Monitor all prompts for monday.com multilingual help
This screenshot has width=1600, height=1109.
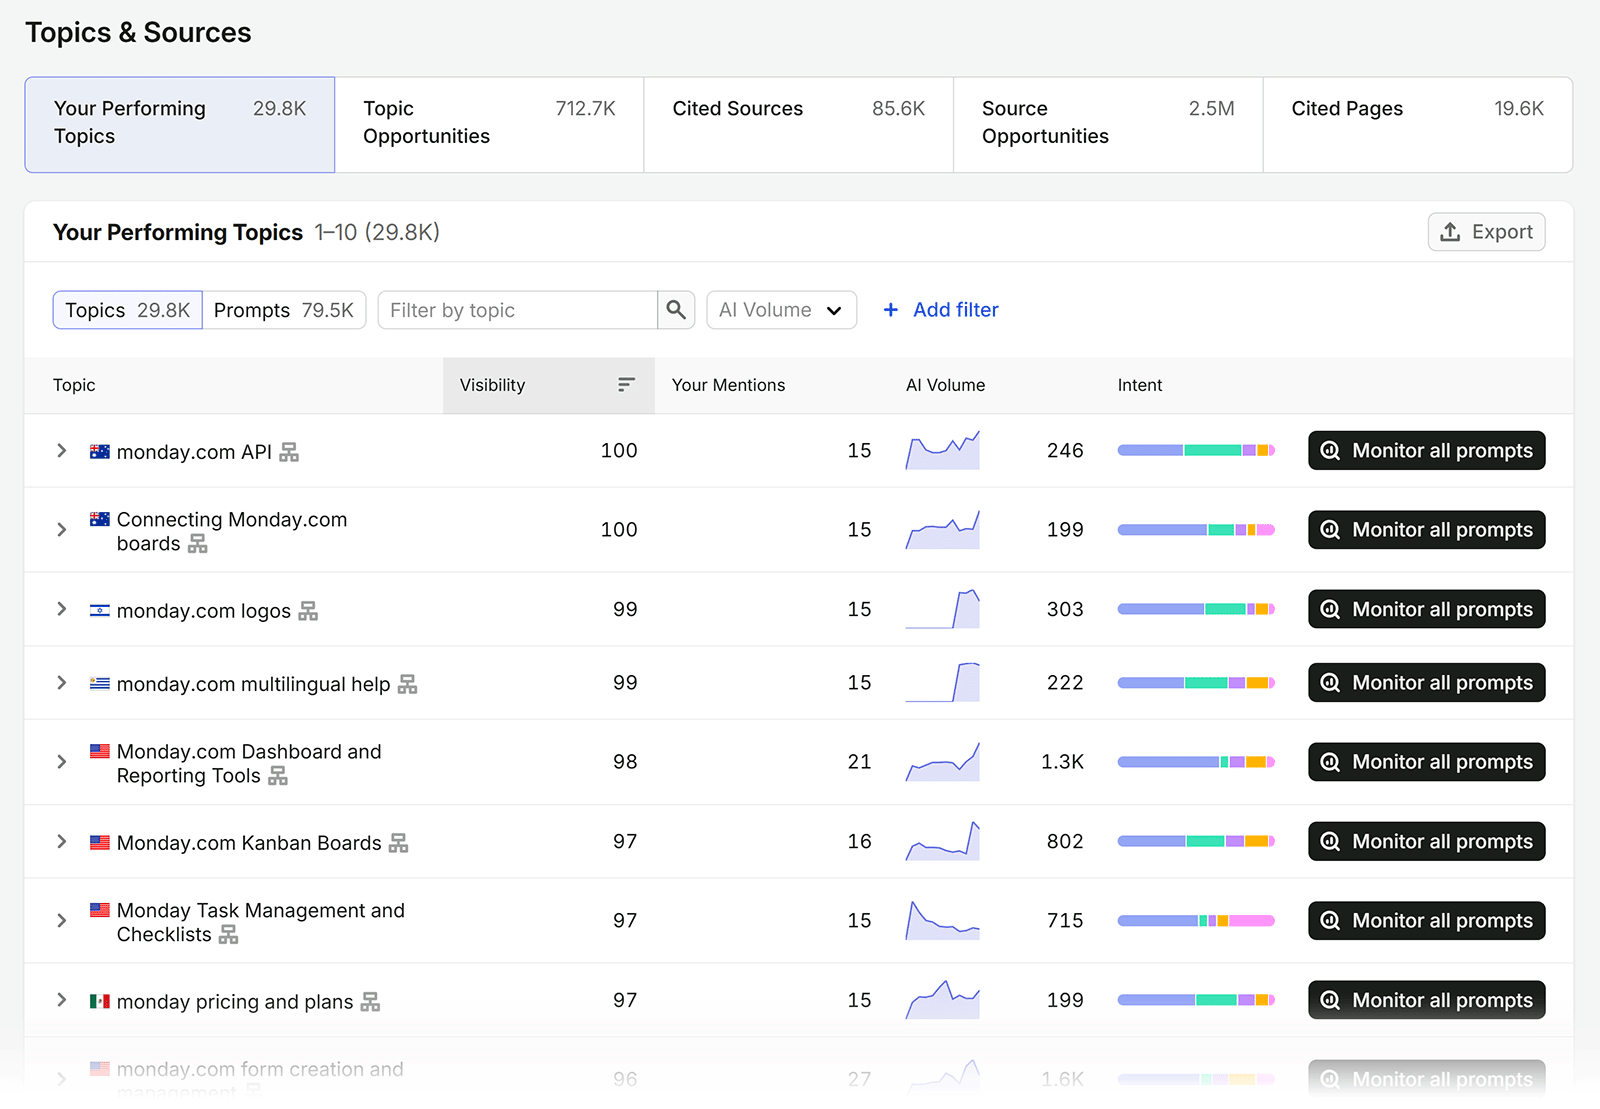tap(1426, 683)
